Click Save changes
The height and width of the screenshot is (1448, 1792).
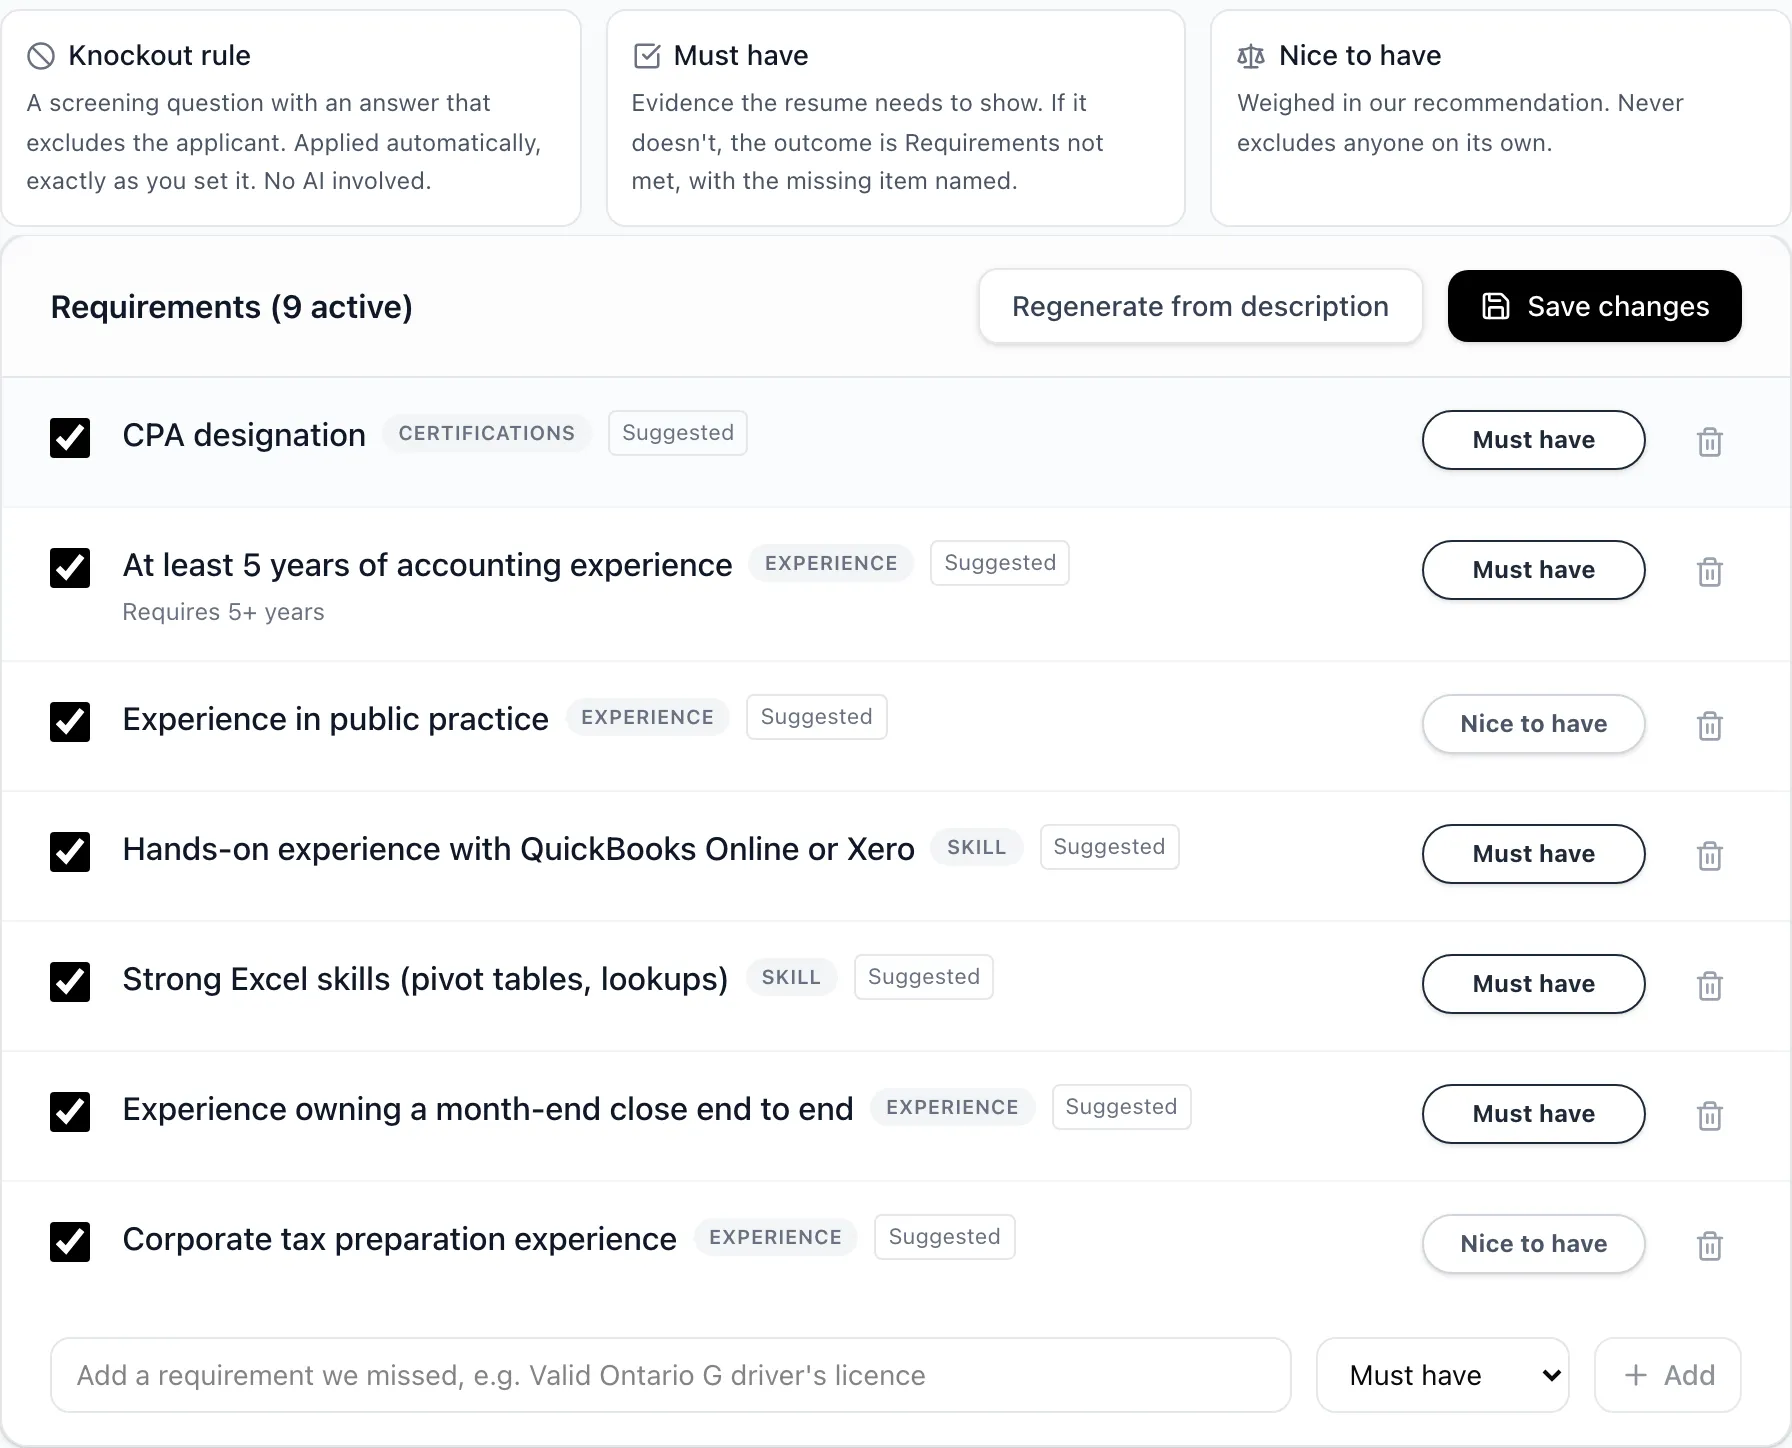[1594, 306]
